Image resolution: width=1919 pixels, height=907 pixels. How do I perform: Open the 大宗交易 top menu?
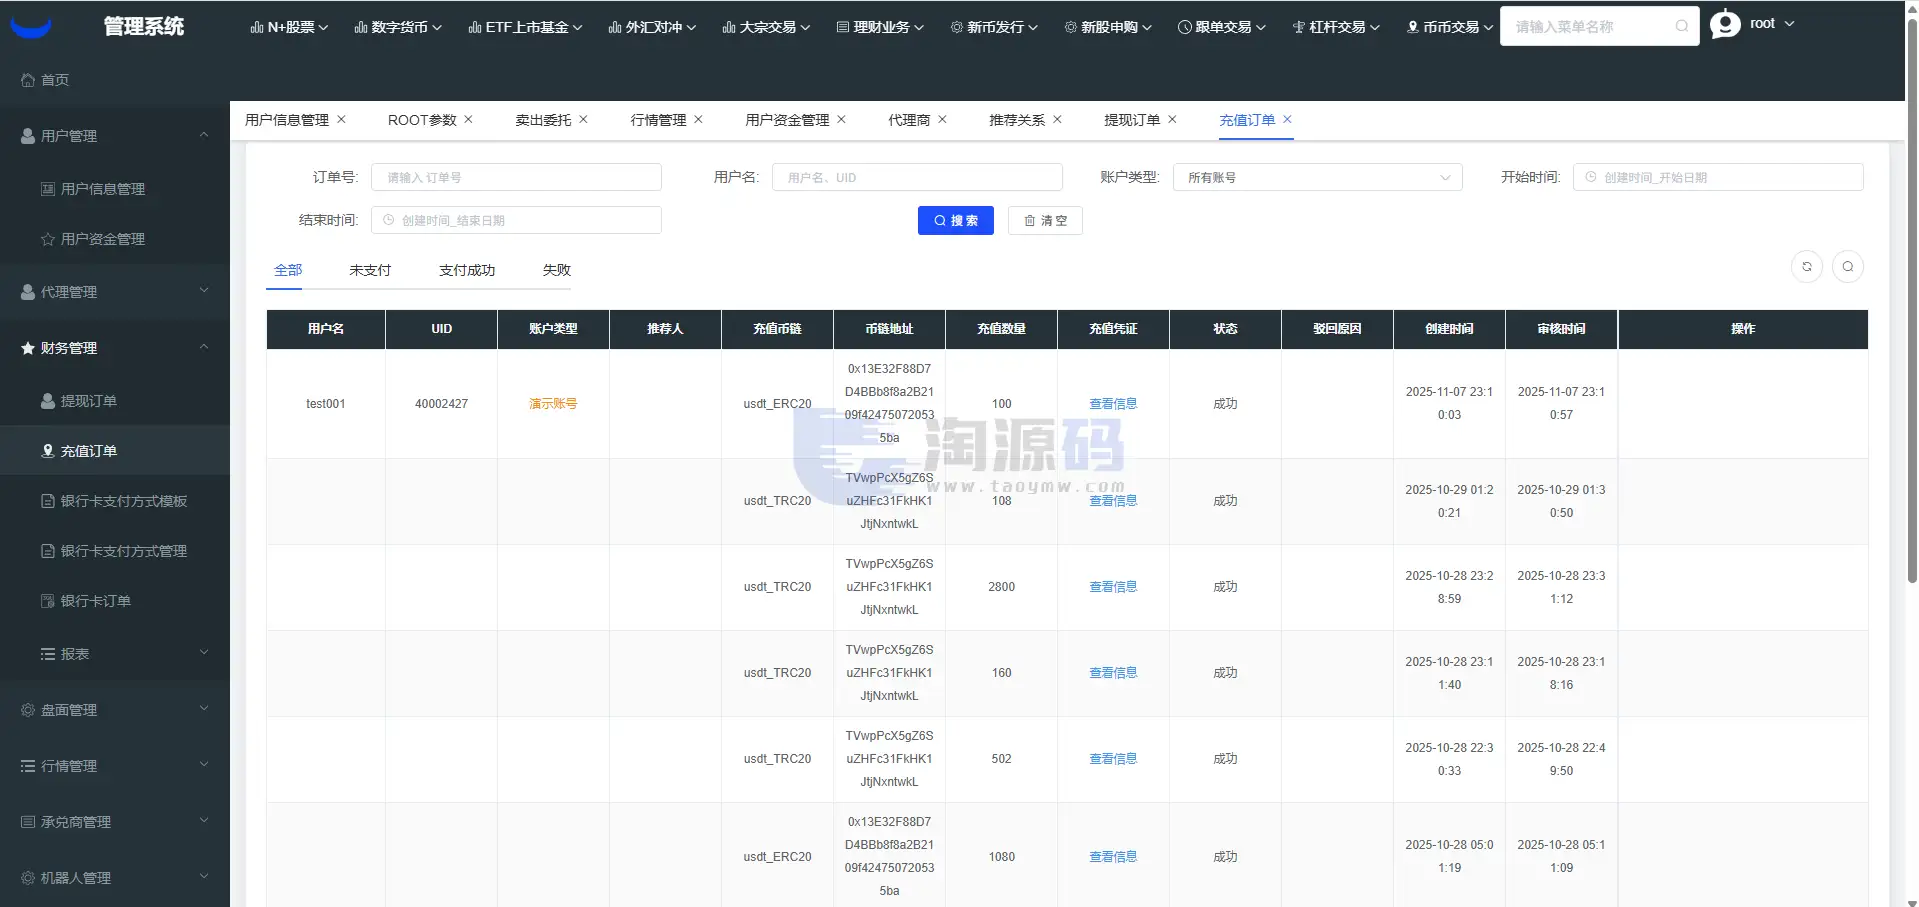[766, 27]
